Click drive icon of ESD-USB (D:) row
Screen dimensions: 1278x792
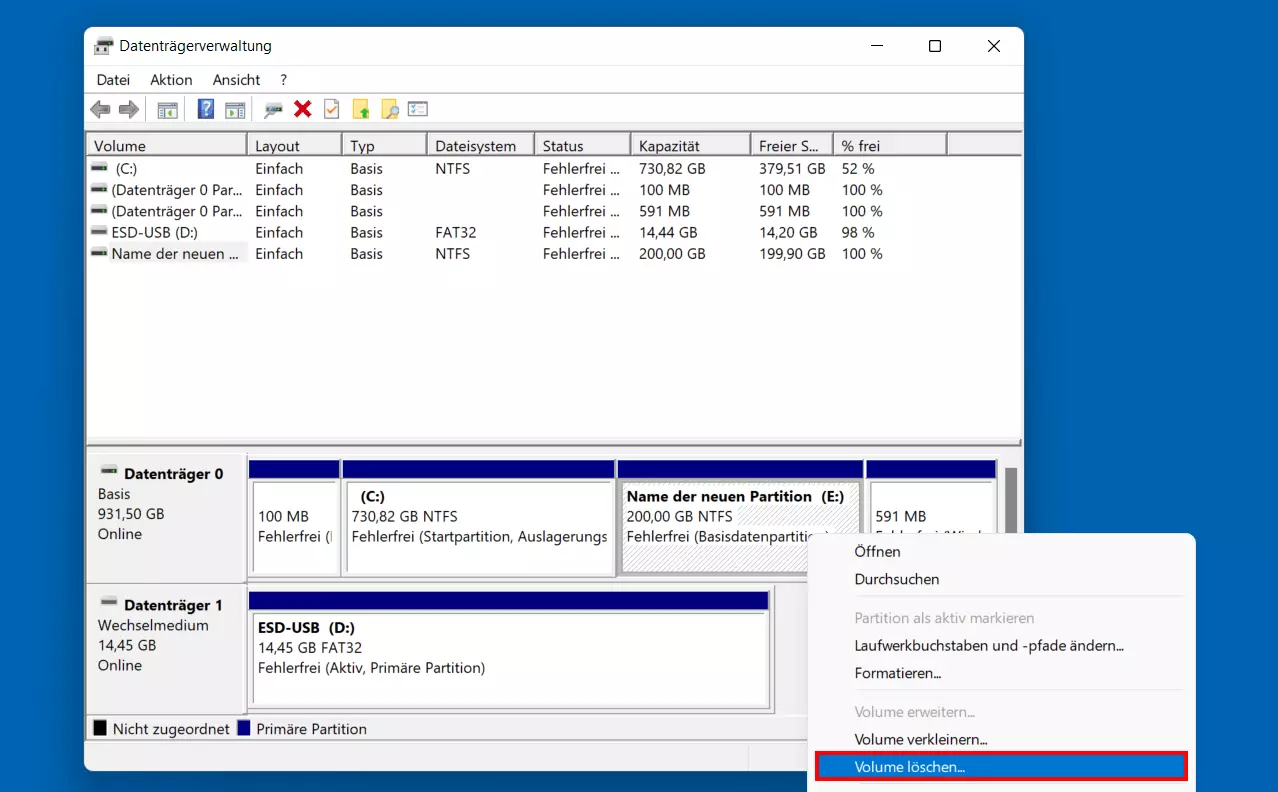[x=99, y=231]
